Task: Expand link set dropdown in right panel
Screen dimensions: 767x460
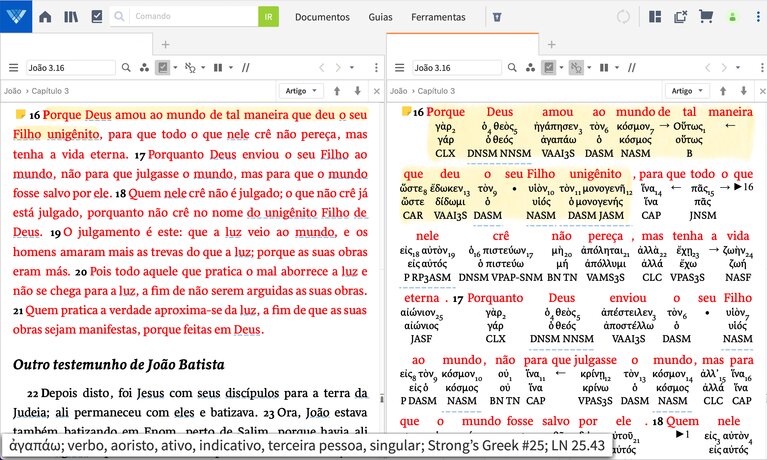Action: pyautogui.click(x=589, y=68)
